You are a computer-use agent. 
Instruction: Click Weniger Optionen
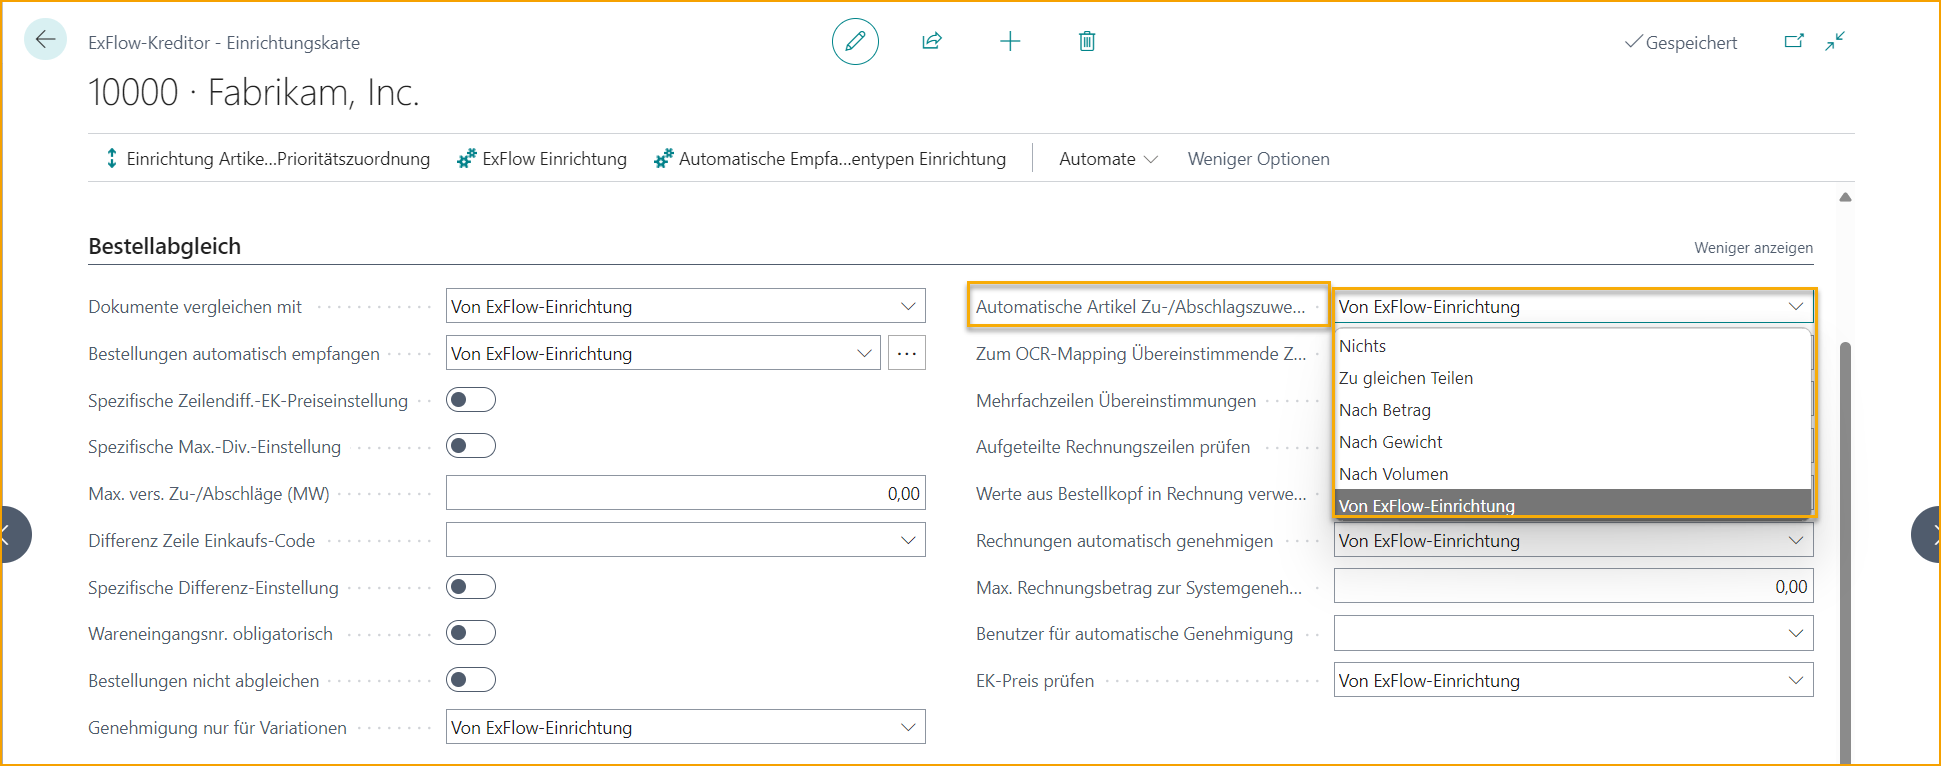click(x=1258, y=158)
